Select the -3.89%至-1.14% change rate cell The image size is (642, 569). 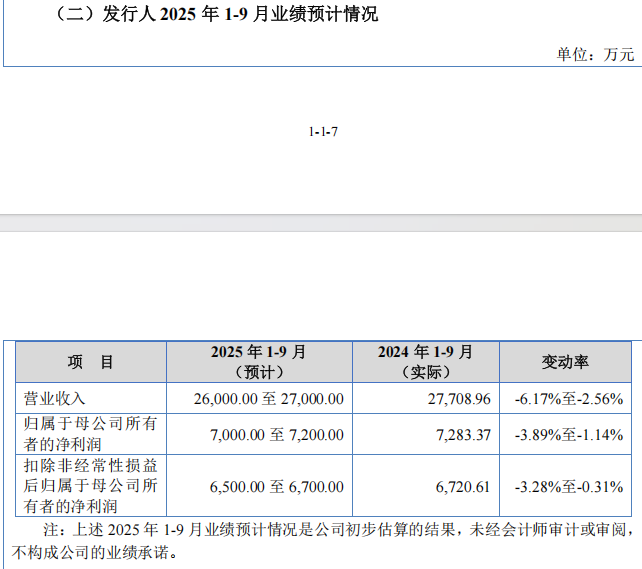click(568, 435)
